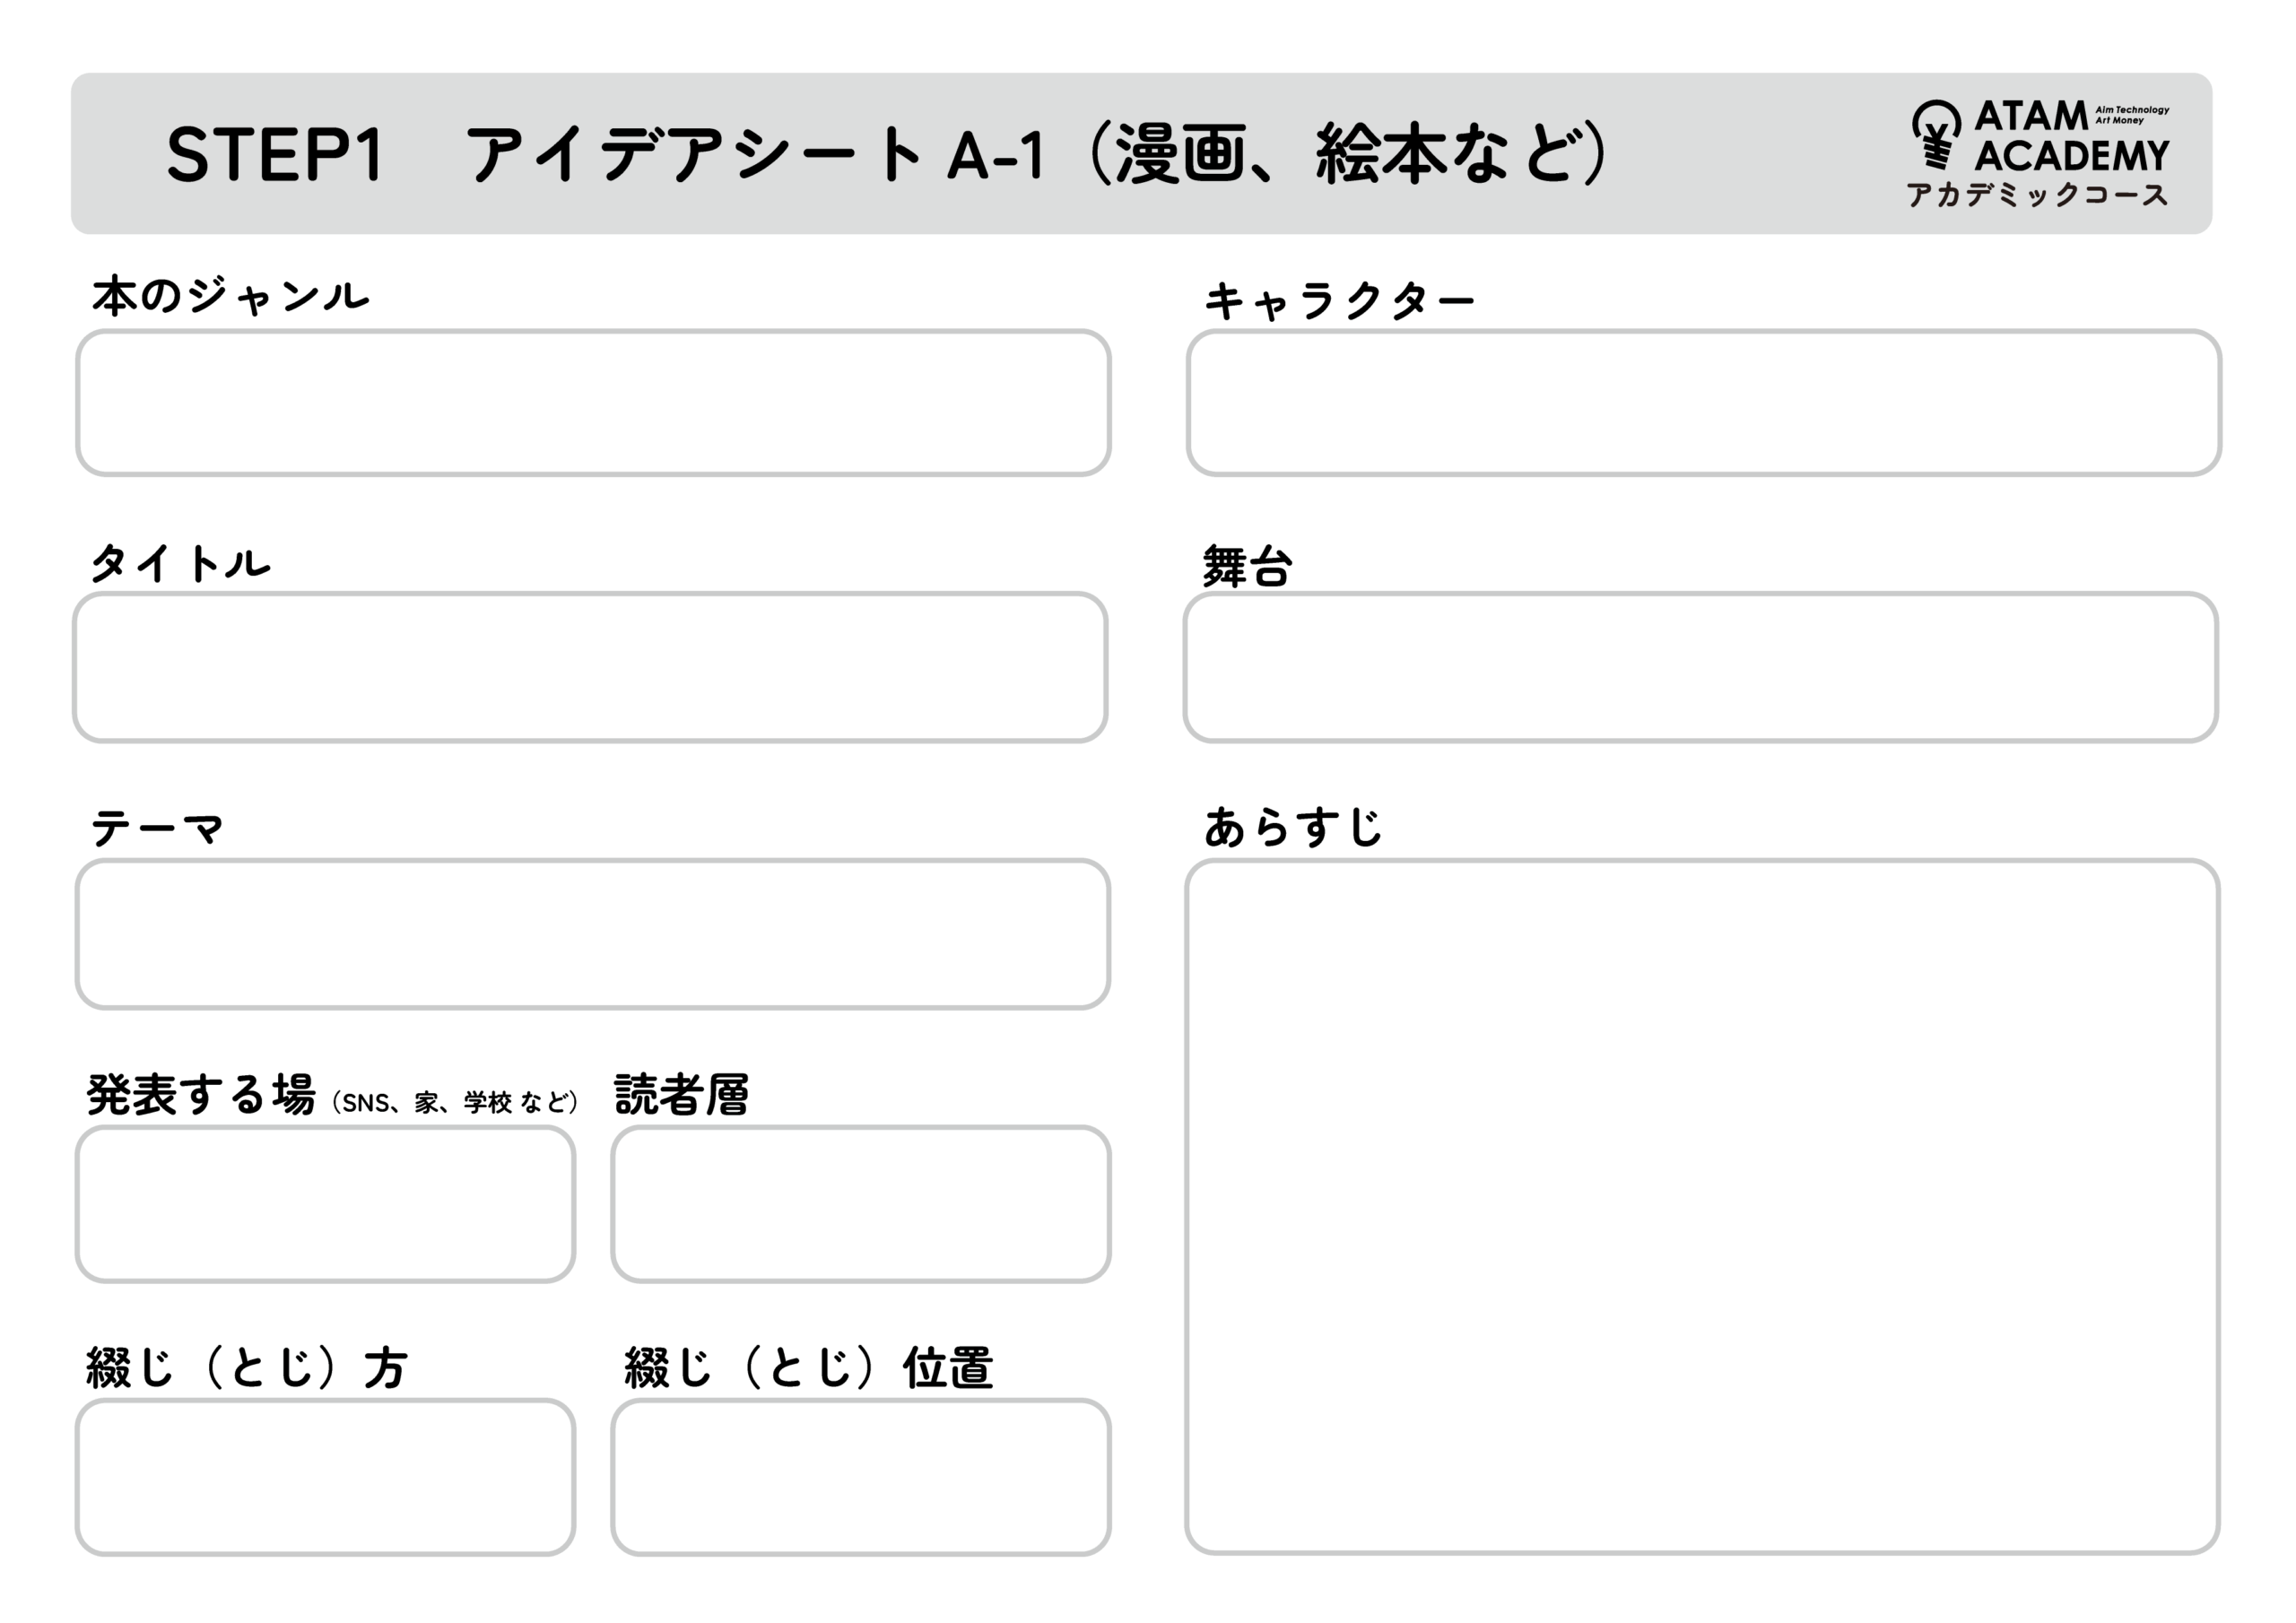The width and height of the screenshot is (2296, 1623).
Task: Click the 舞台 heading label
Action: point(1247,567)
